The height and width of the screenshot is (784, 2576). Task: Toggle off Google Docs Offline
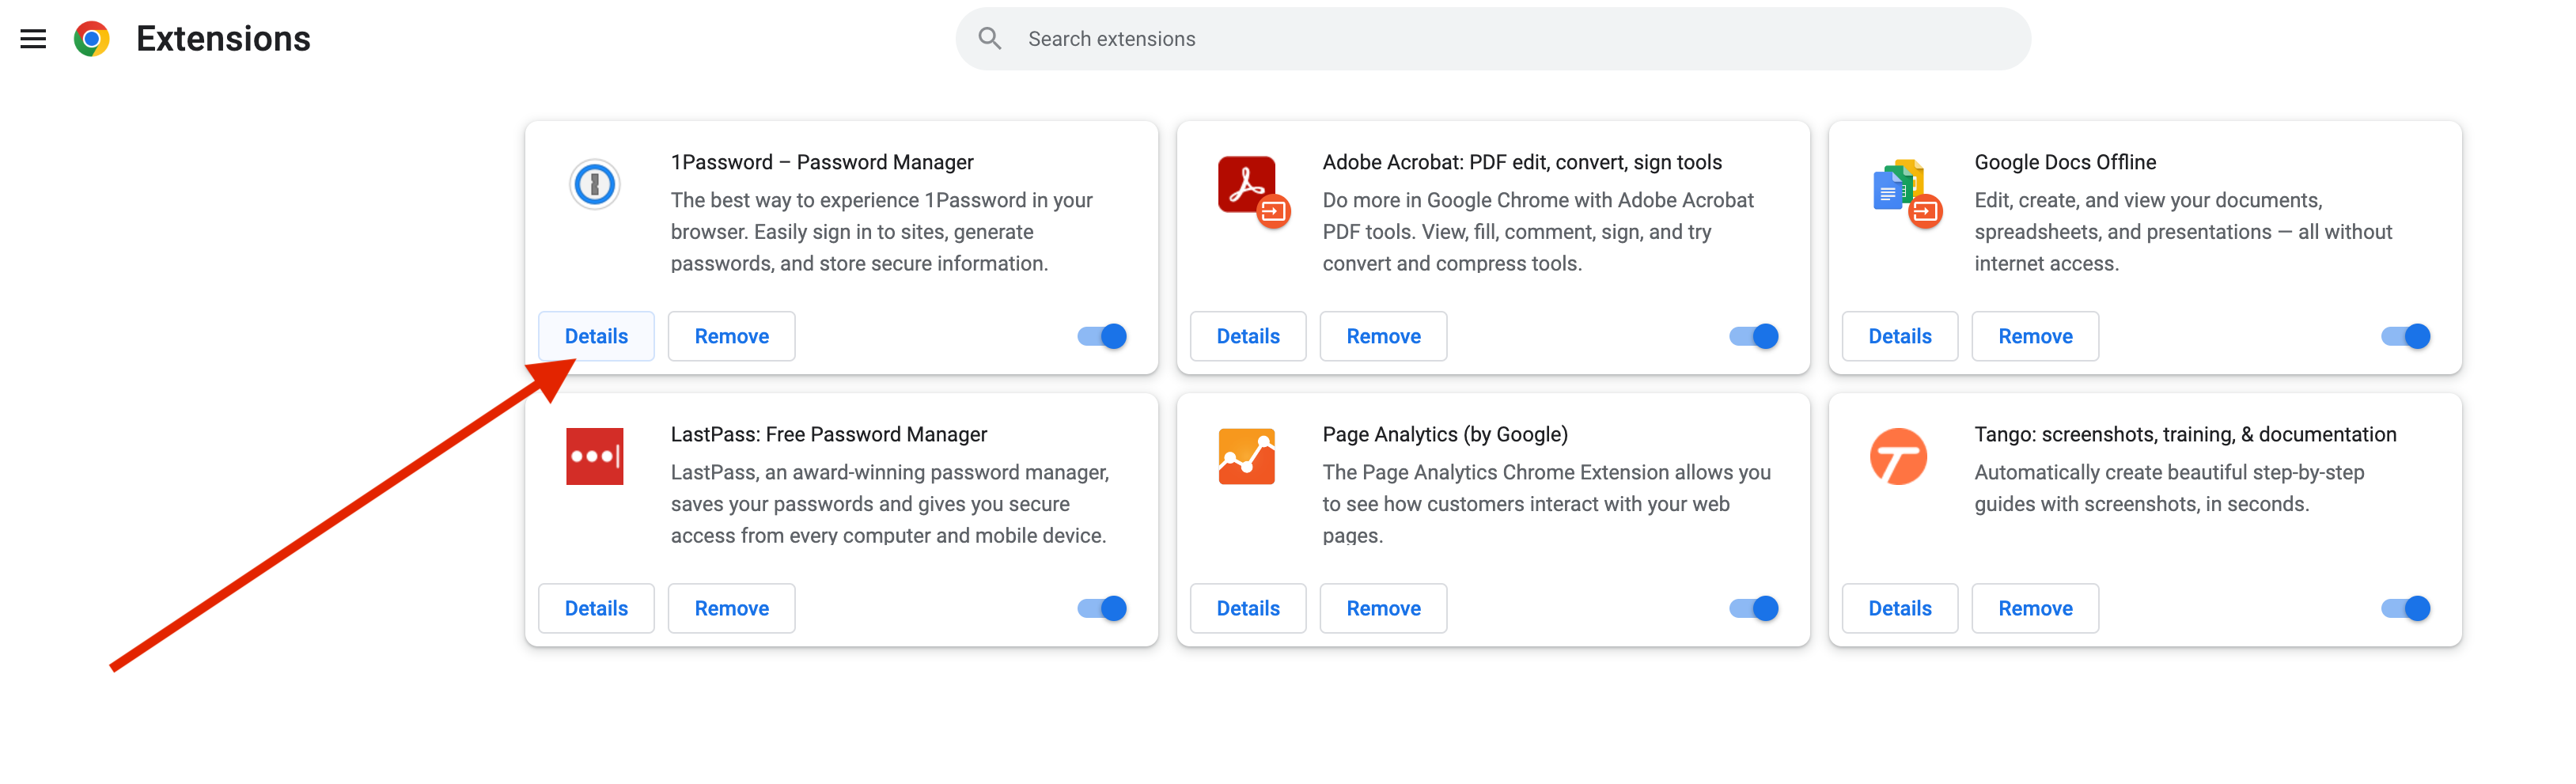coord(2405,337)
